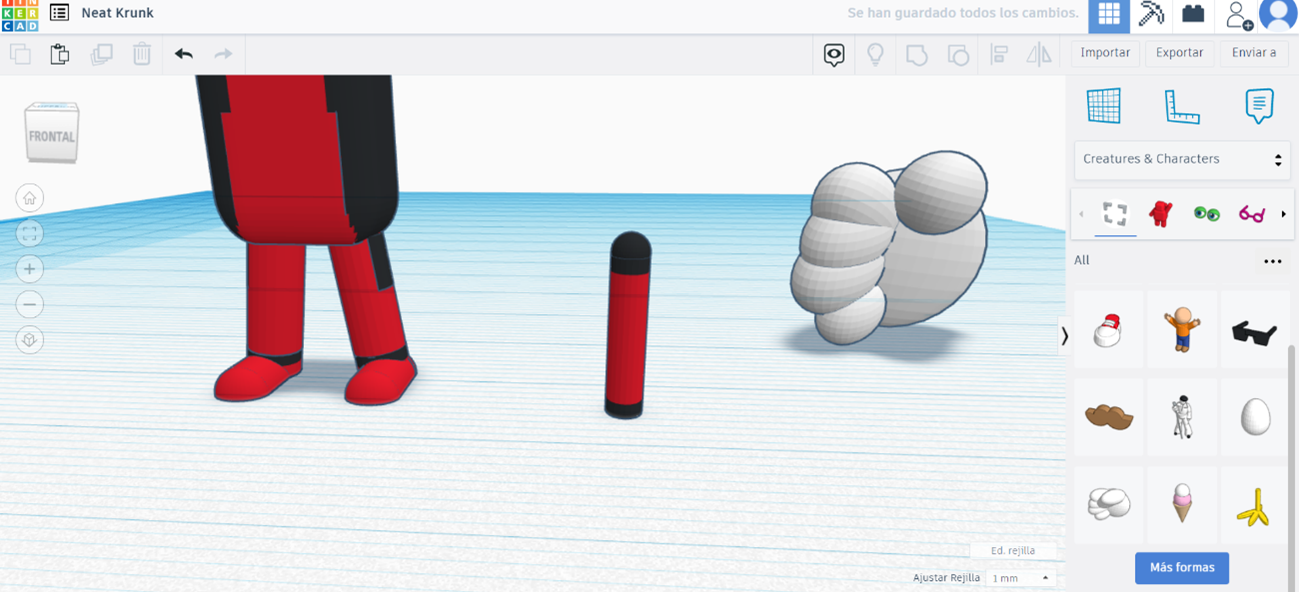Click the Home view icon on the left
Viewport: 1299px width, 592px height.
pos(29,198)
